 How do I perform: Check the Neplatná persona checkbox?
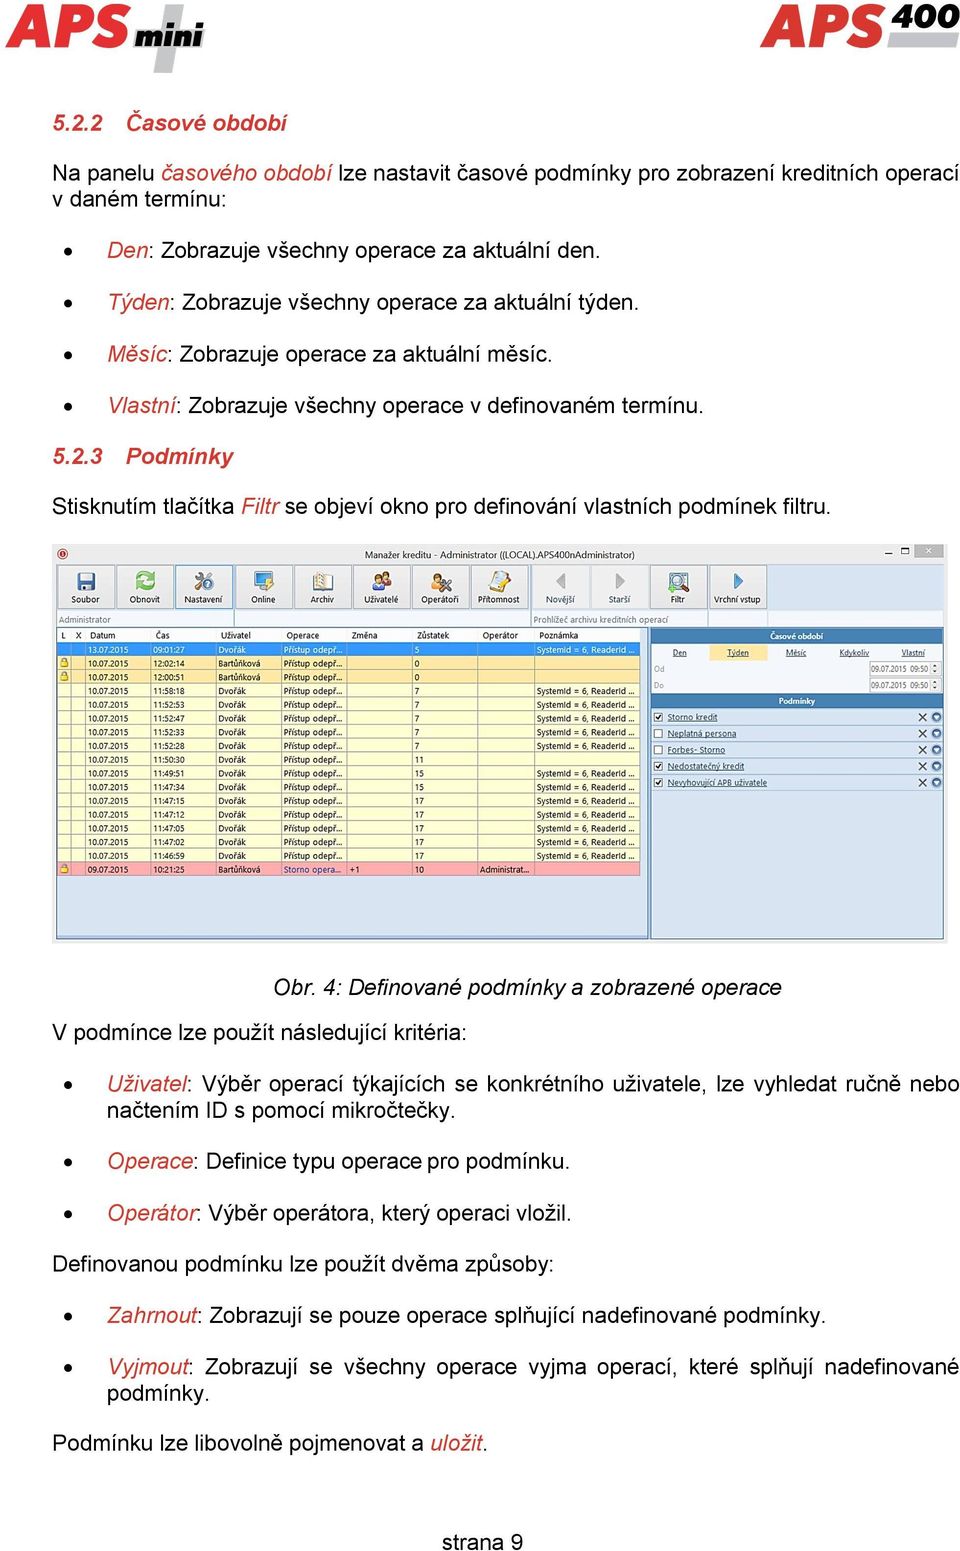[658, 733]
